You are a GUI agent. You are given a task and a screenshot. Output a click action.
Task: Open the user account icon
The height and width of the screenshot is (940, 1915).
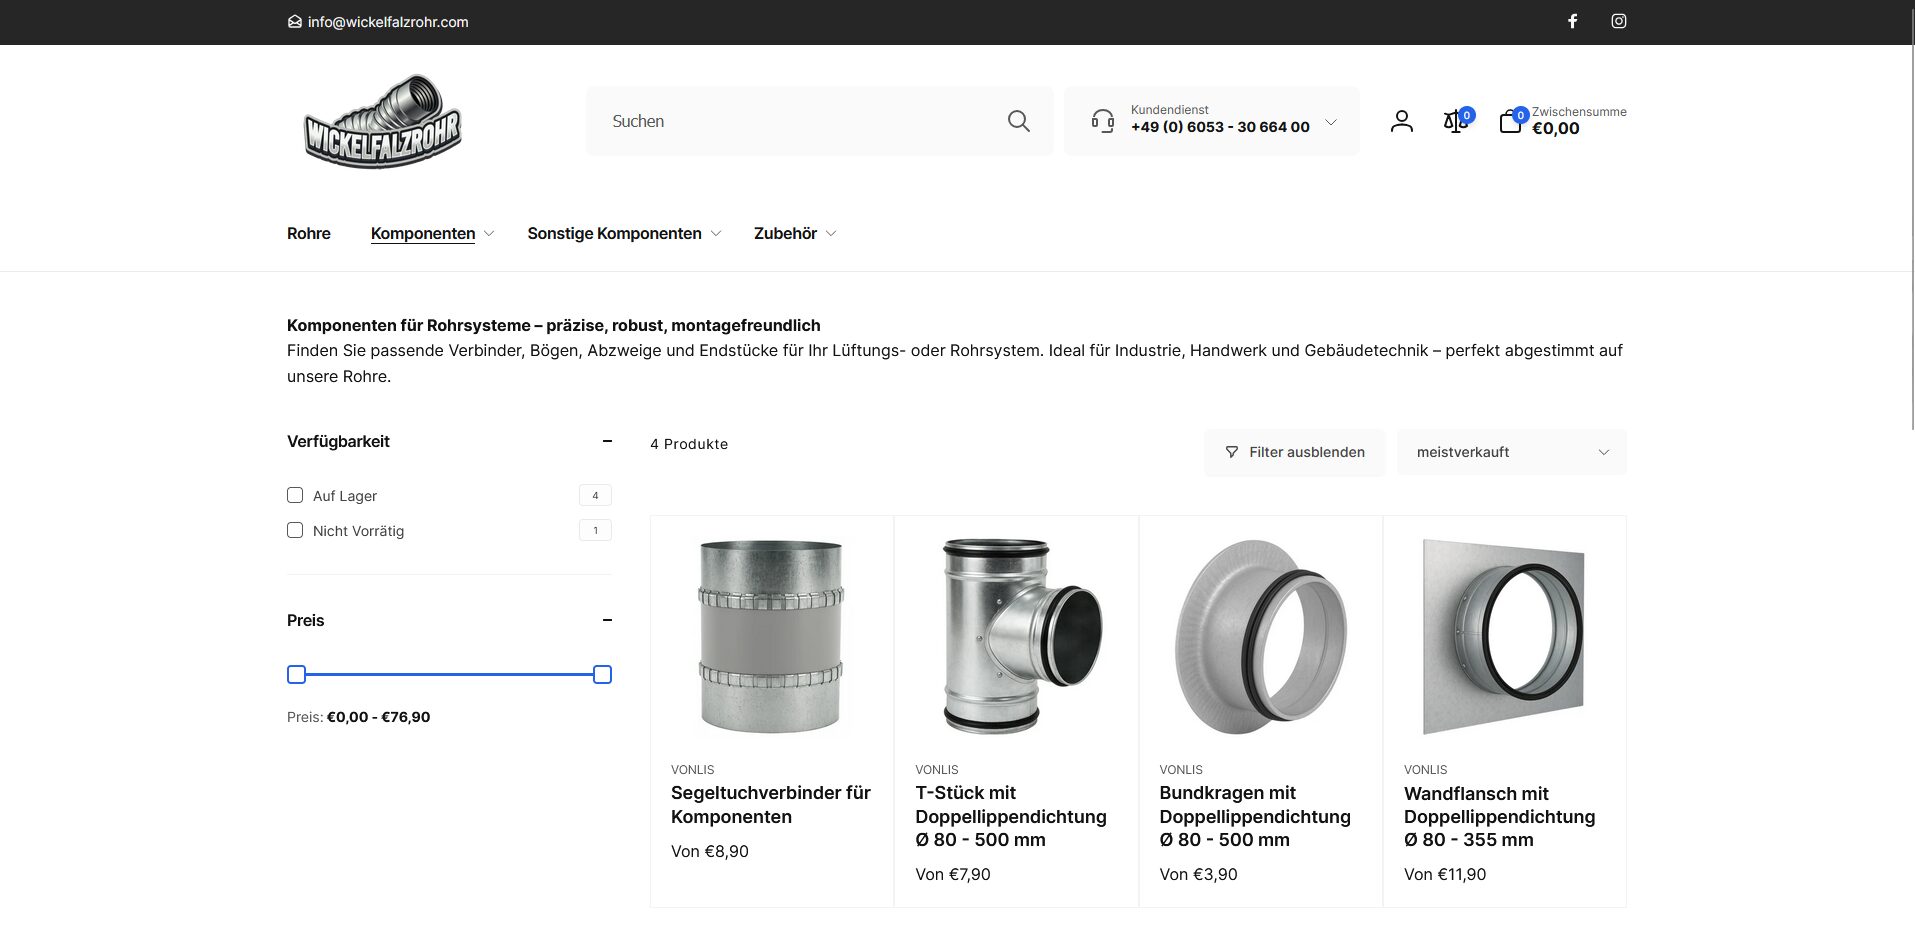point(1401,121)
